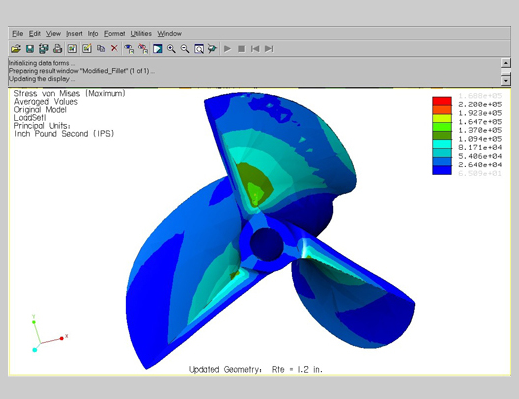Open the File menu
This screenshot has width=519, height=399.
point(17,33)
